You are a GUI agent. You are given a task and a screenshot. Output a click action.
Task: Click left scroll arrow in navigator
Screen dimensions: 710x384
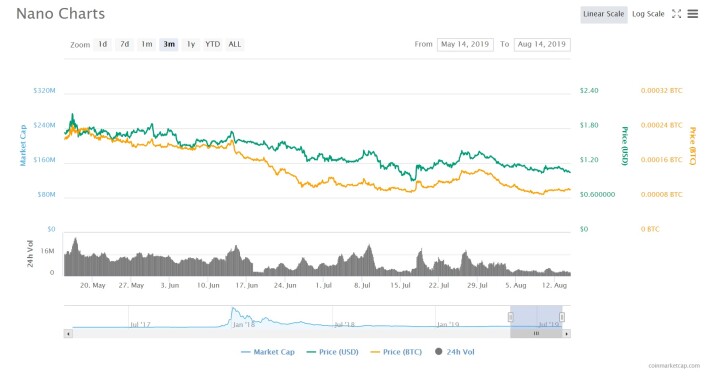(68, 334)
